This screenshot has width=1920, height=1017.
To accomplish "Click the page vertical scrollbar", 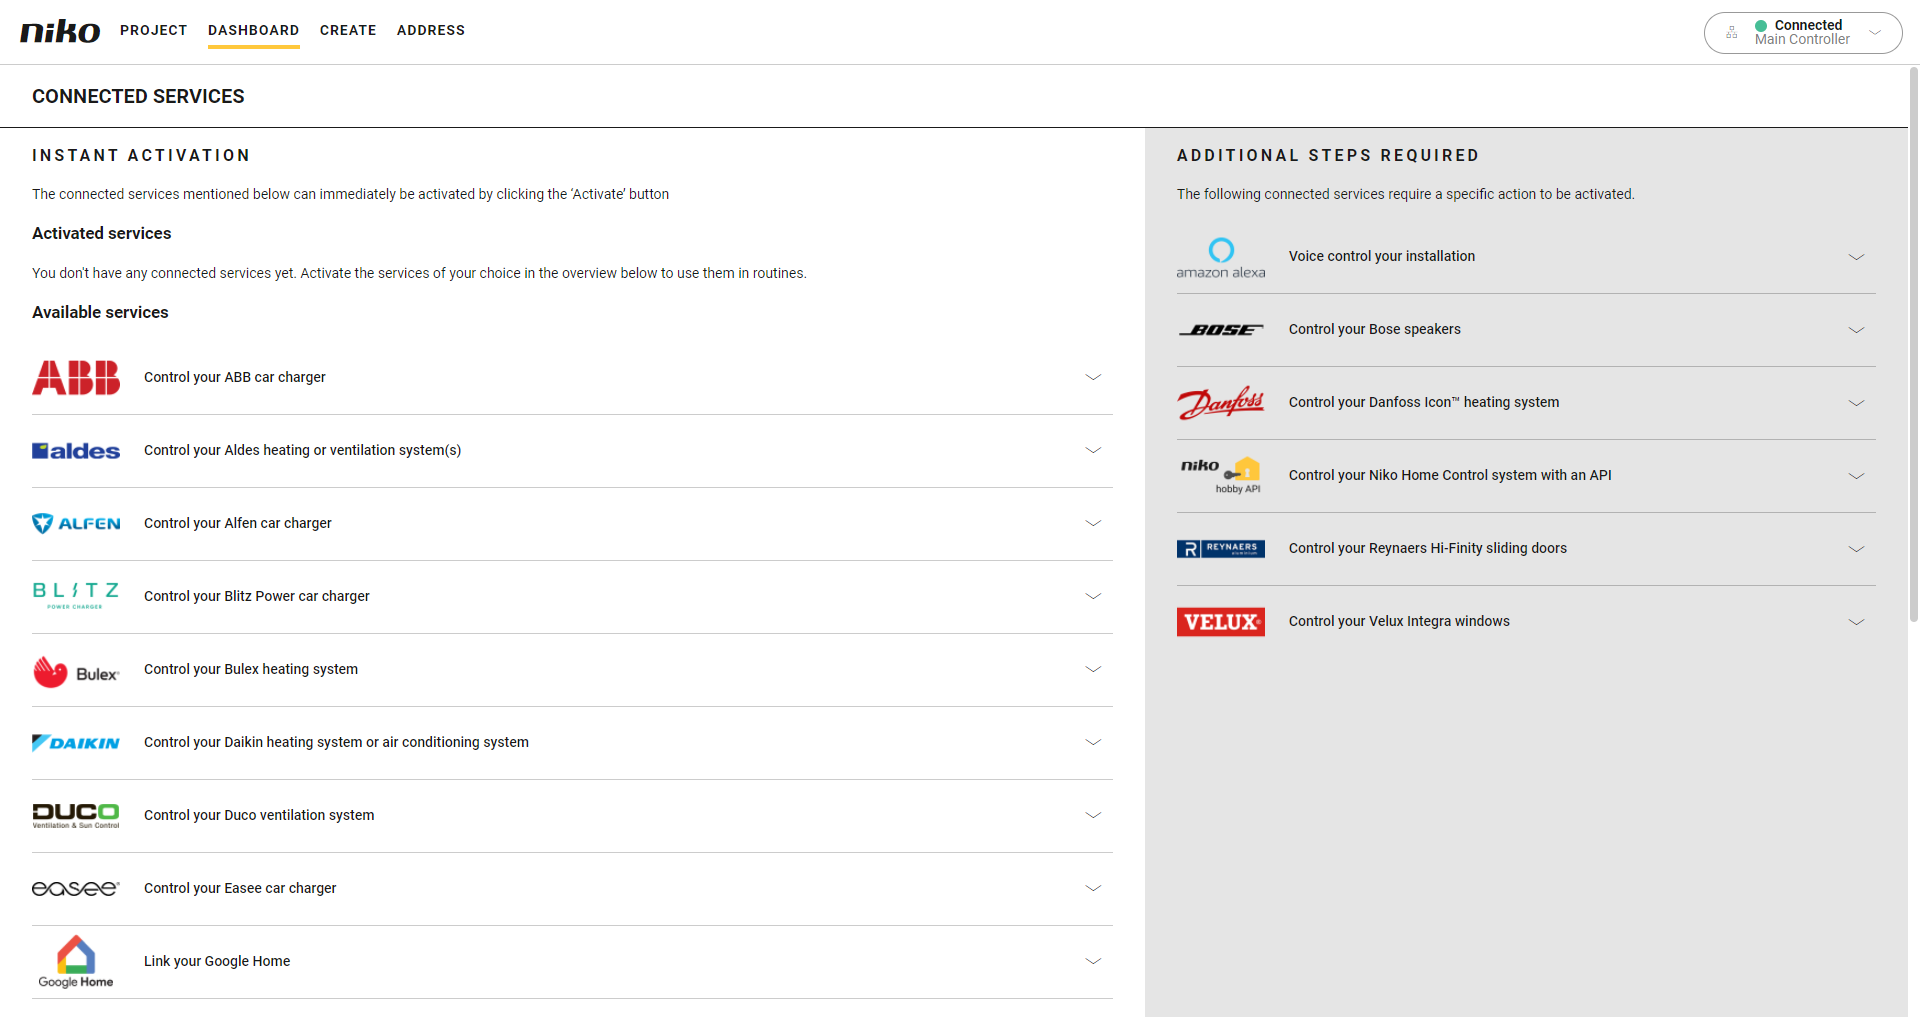I will tap(1913, 340).
